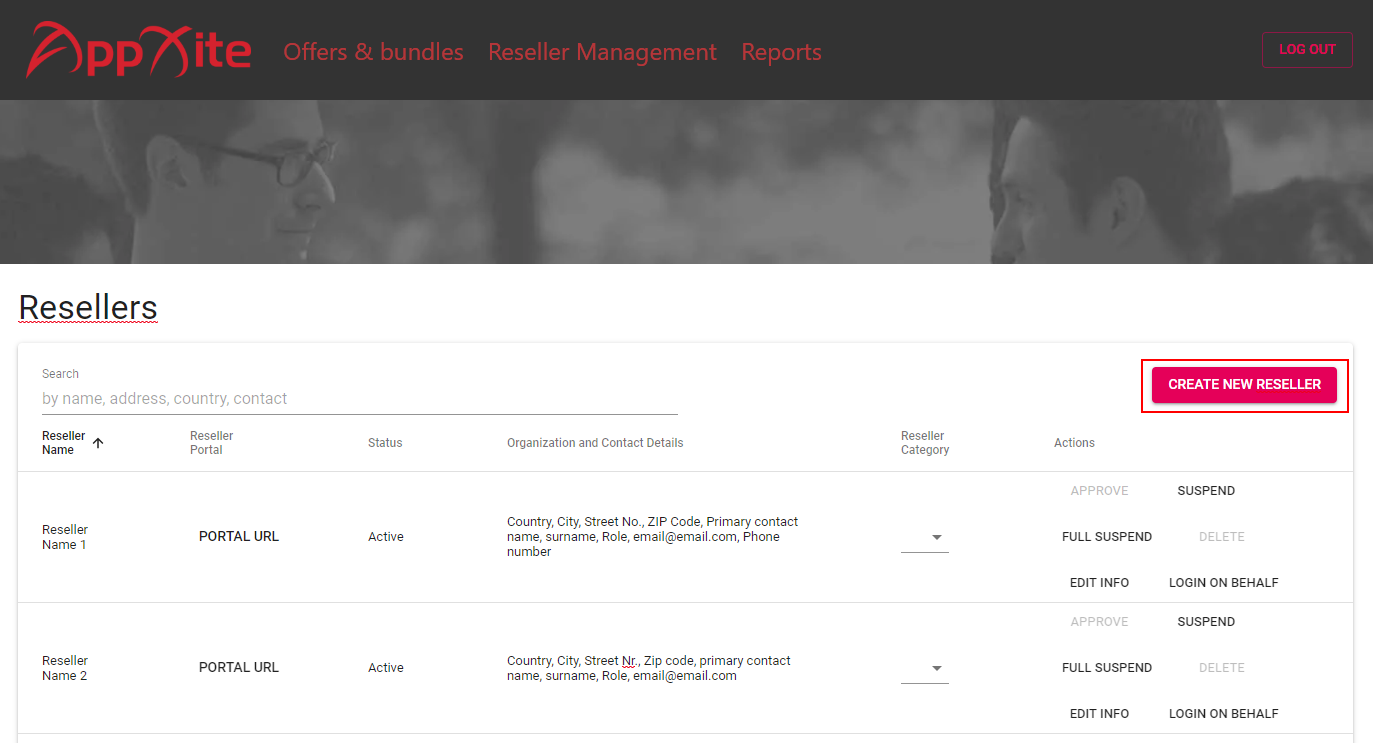
Task: Select the Reseller Name 2 cell
Action: point(65,668)
